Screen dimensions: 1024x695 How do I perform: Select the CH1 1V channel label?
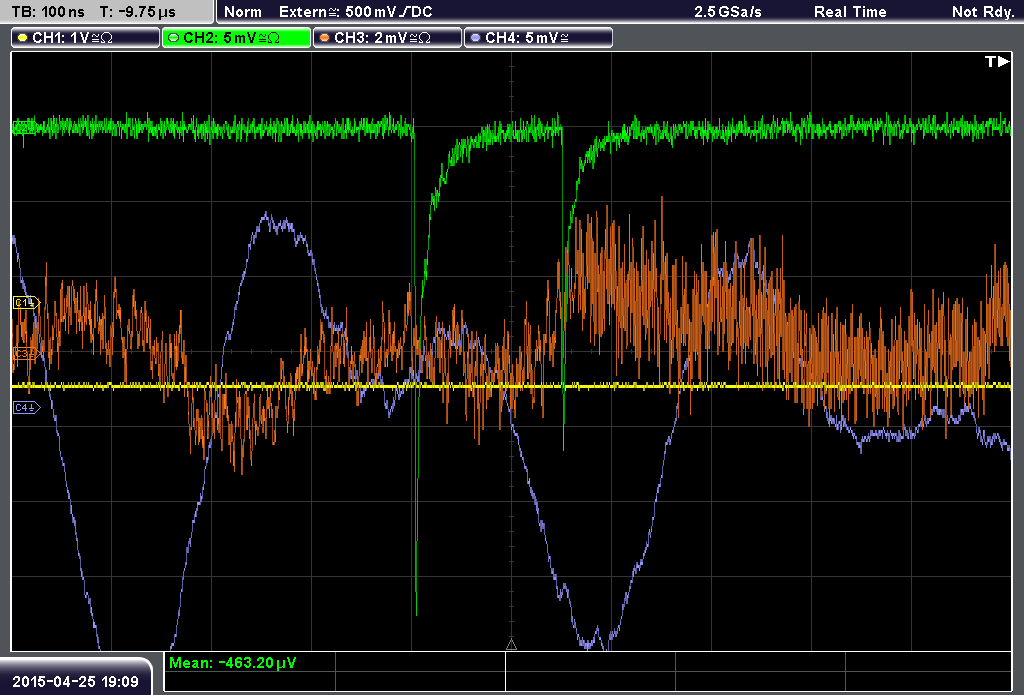tap(85, 38)
